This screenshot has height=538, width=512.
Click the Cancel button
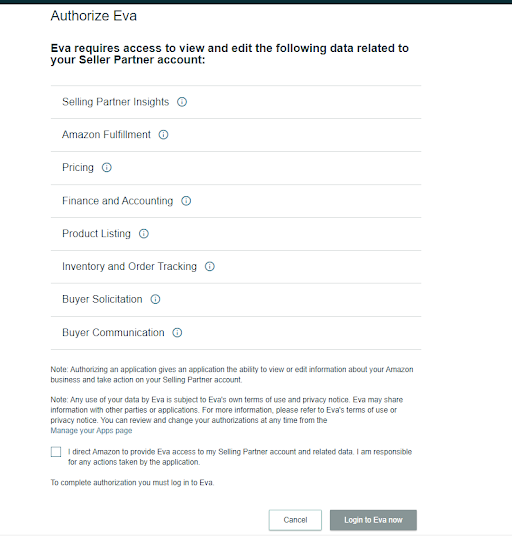click(295, 520)
